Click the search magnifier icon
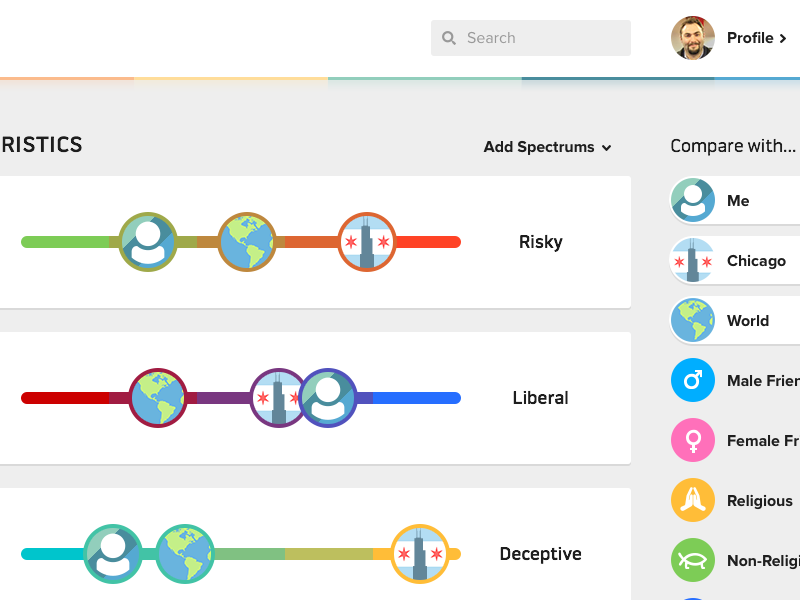This screenshot has width=800, height=600. click(449, 38)
